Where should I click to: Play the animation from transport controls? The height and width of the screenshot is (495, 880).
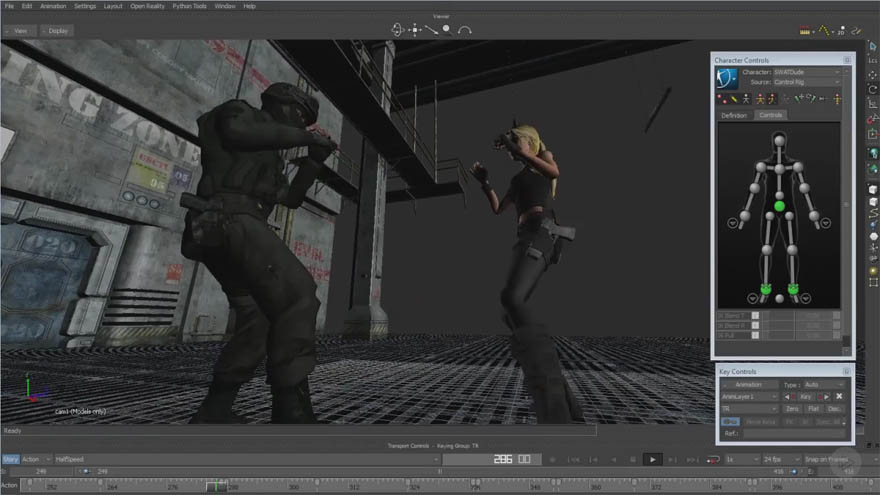pos(652,460)
